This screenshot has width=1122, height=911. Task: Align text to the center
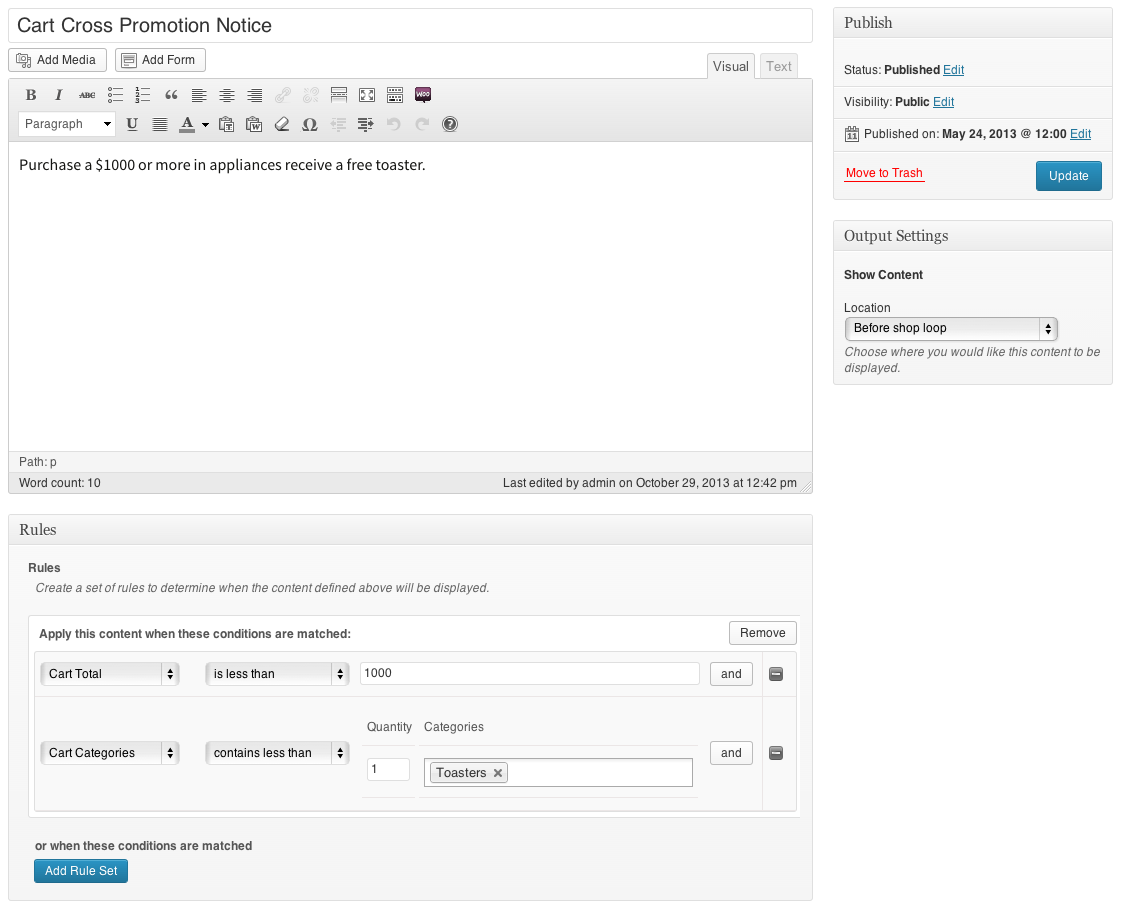point(227,95)
